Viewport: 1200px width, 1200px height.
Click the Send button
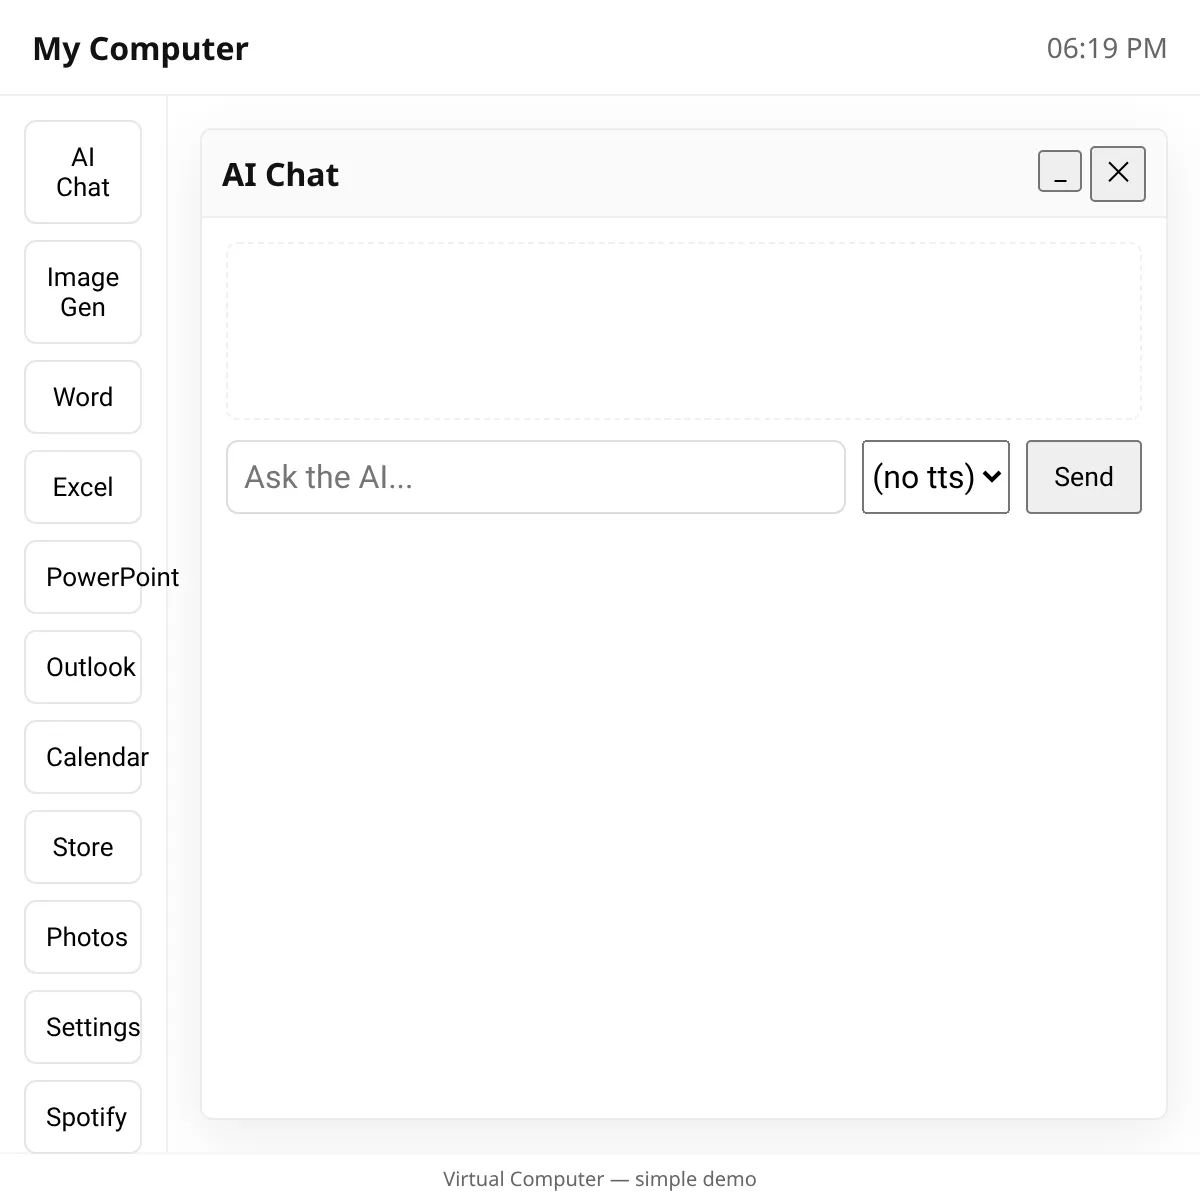coord(1084,477)
